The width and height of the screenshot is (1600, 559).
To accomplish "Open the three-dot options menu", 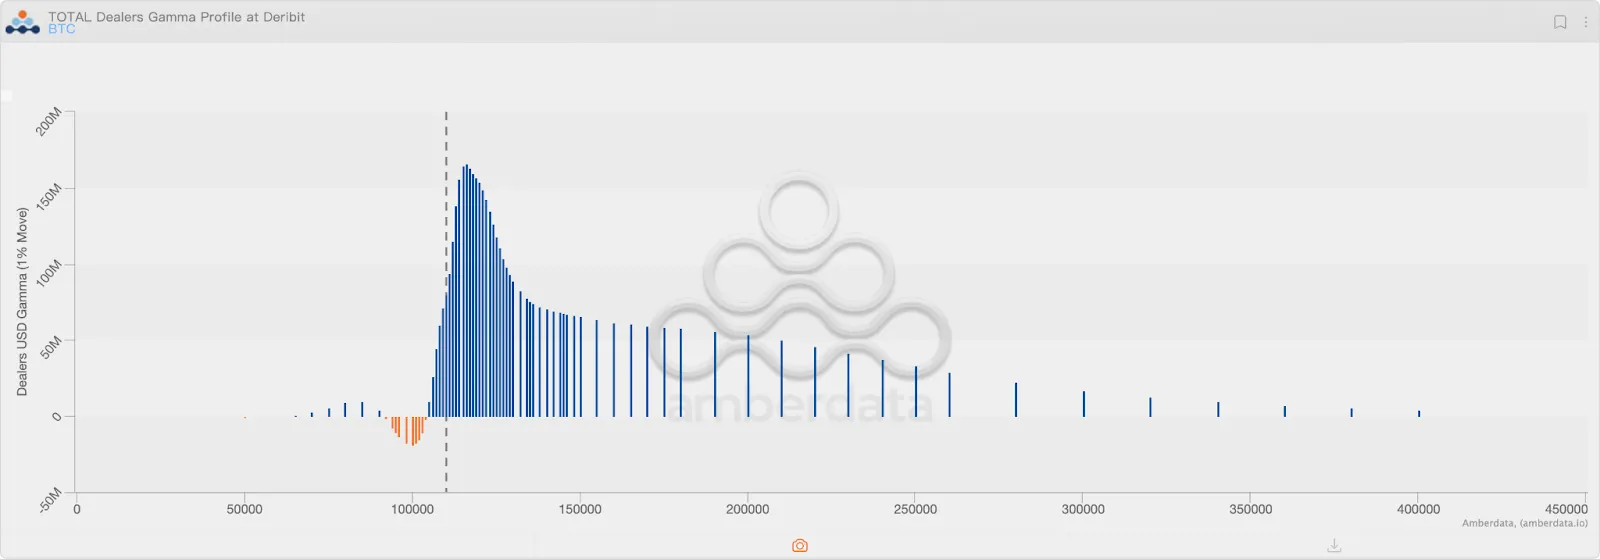I will click(1586, 22).
